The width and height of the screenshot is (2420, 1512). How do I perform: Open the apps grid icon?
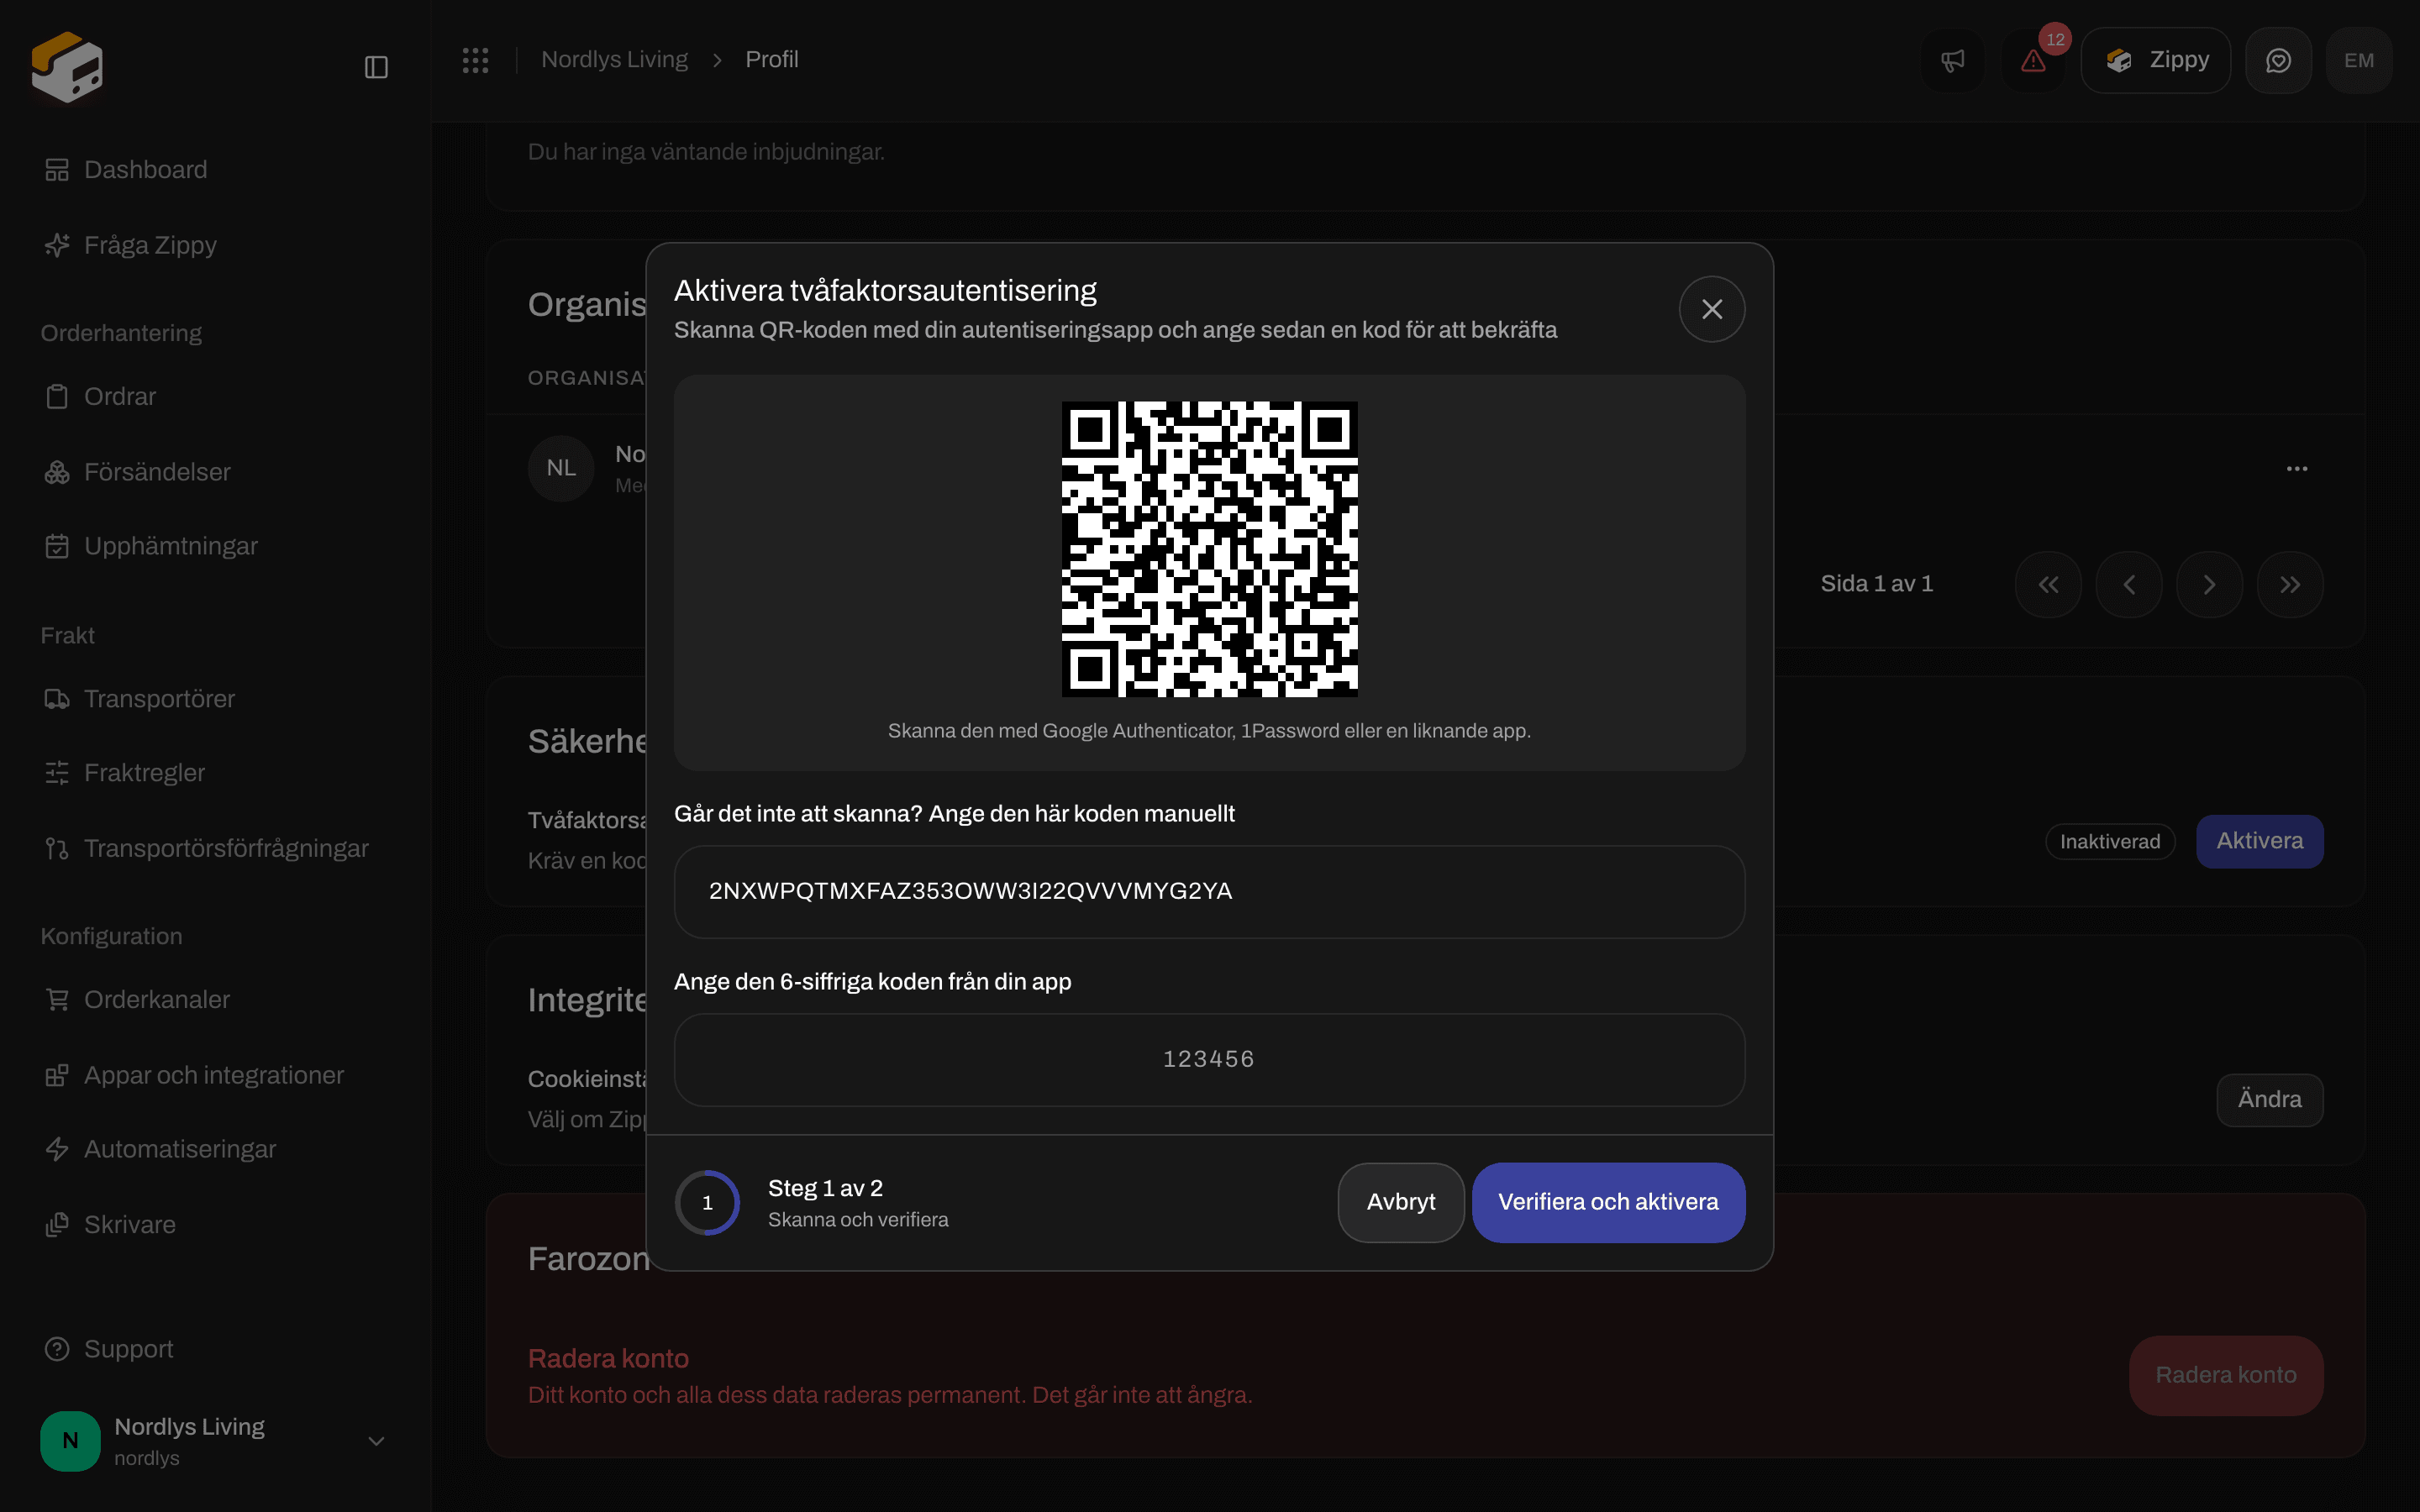coord(475,60)
